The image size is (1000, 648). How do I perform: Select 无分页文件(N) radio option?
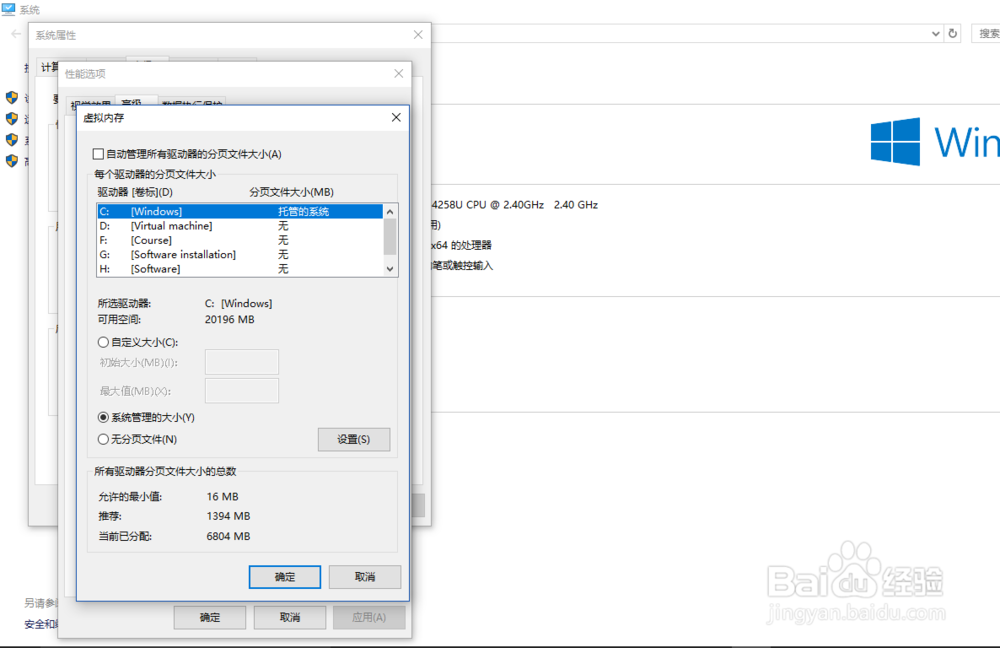point(103,439)
